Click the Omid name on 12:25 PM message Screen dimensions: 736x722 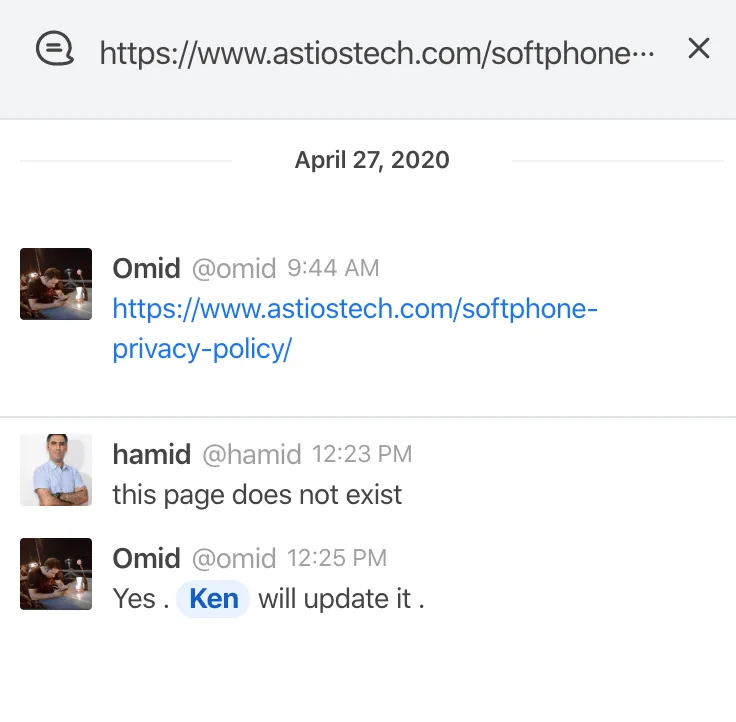tap(146, 558)
